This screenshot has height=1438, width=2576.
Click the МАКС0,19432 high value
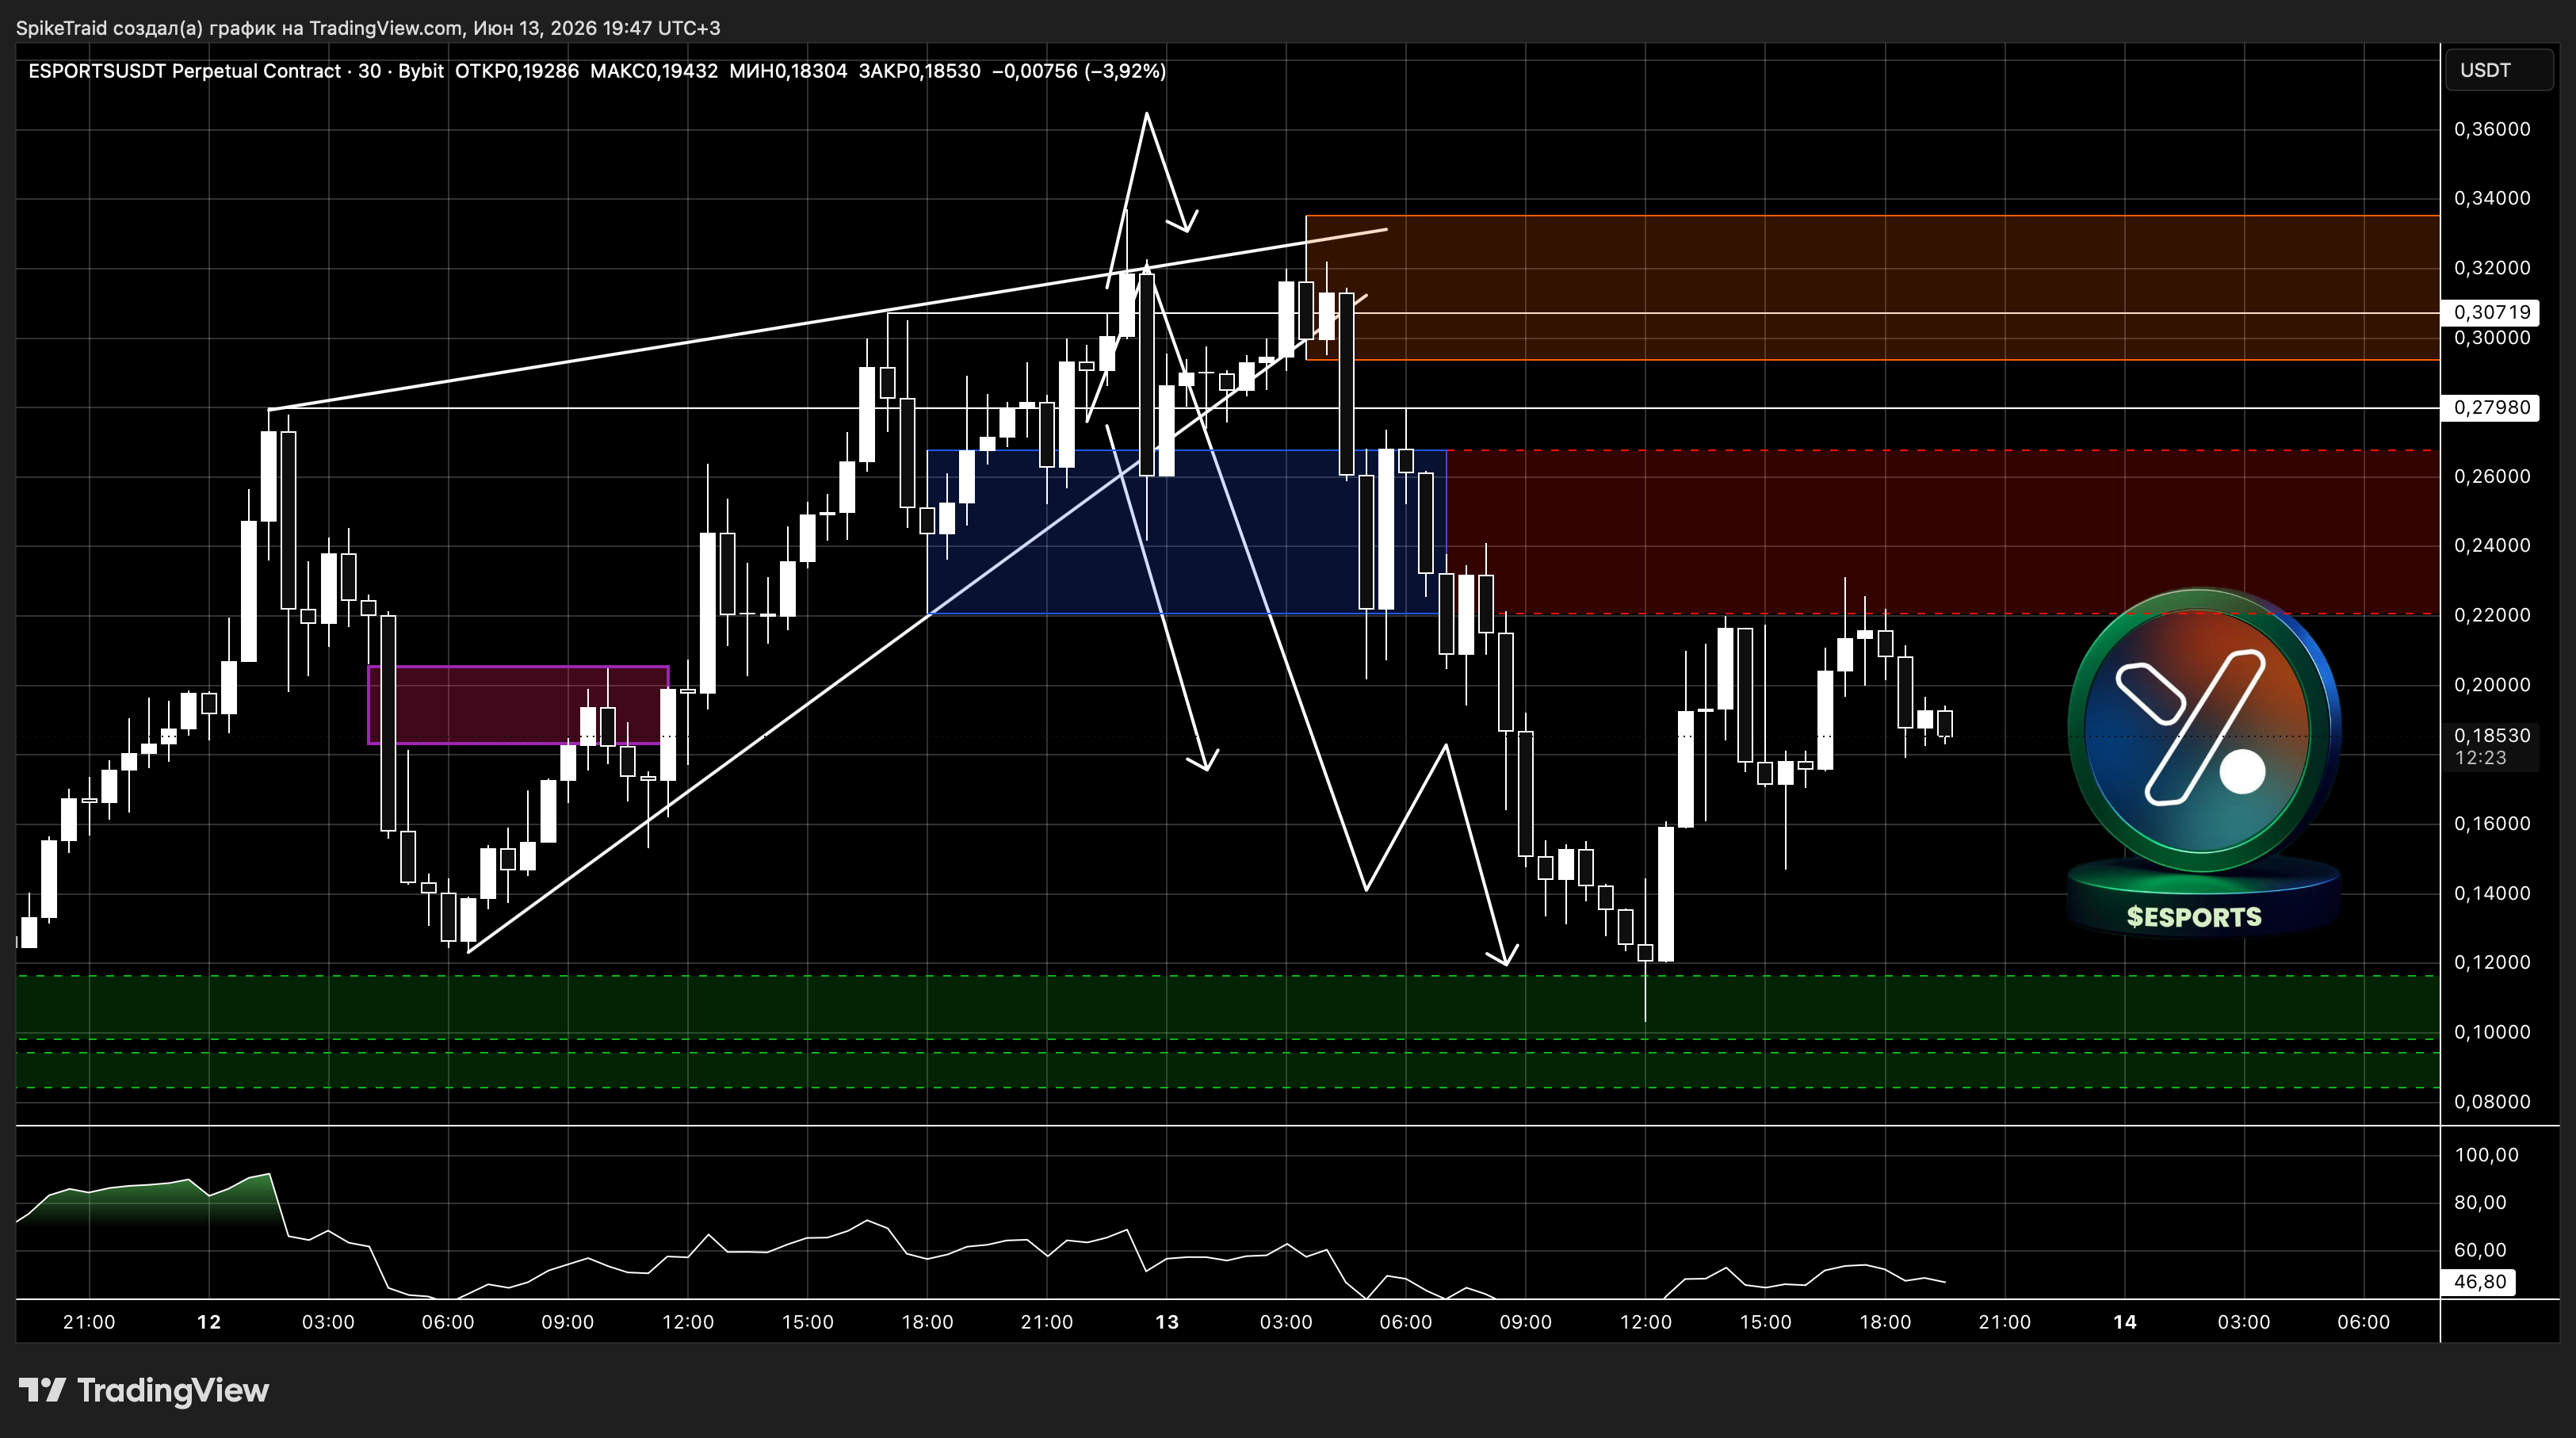click(654, 71)
